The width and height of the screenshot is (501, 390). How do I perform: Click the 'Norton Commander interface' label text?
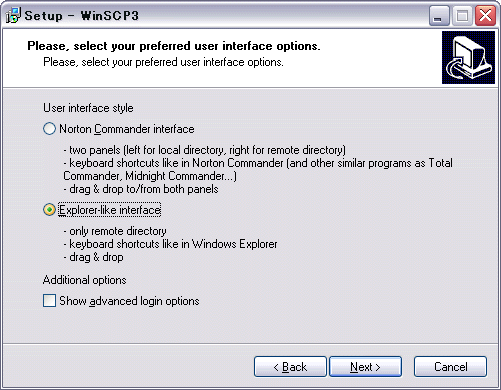click(127, 129)
